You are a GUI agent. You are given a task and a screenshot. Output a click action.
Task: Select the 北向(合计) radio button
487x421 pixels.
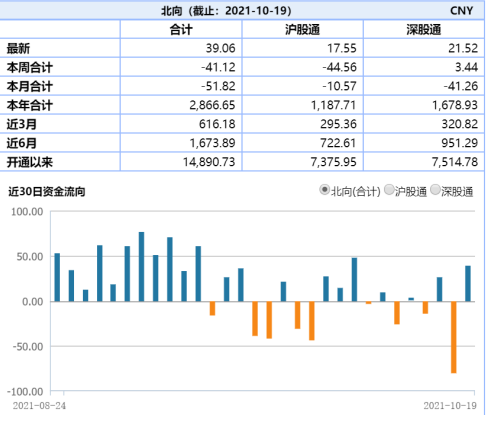coord(324,190)
